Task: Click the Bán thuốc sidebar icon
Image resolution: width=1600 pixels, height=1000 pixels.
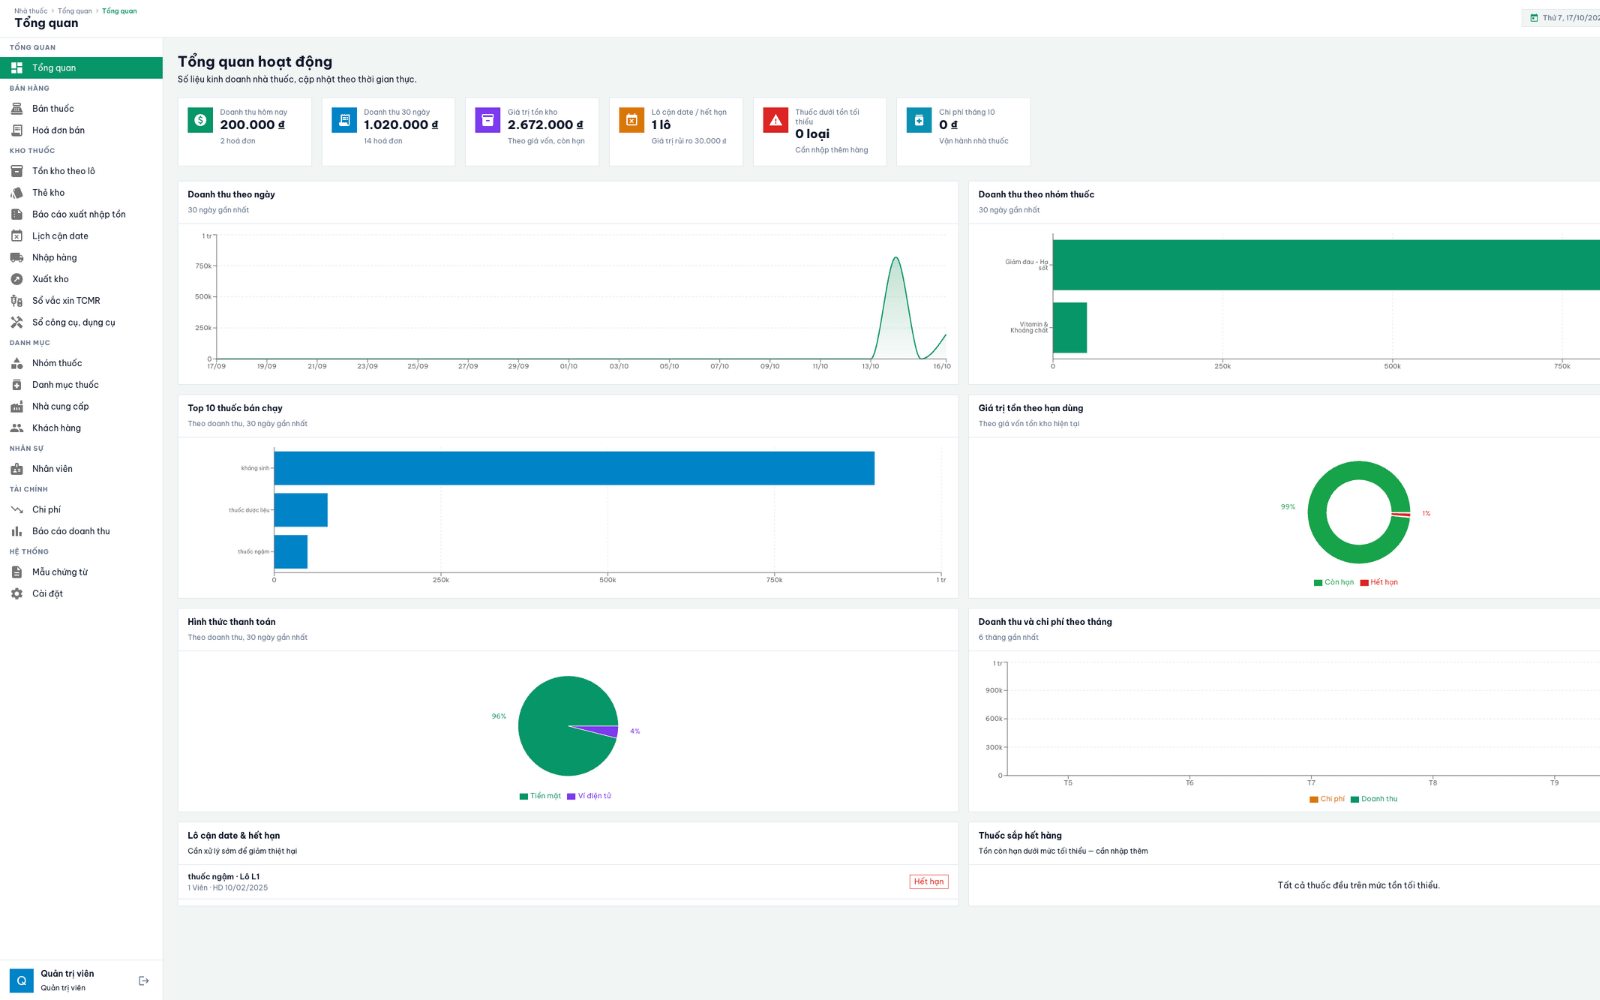Action: pyautogui.click(x=16, y=109)
